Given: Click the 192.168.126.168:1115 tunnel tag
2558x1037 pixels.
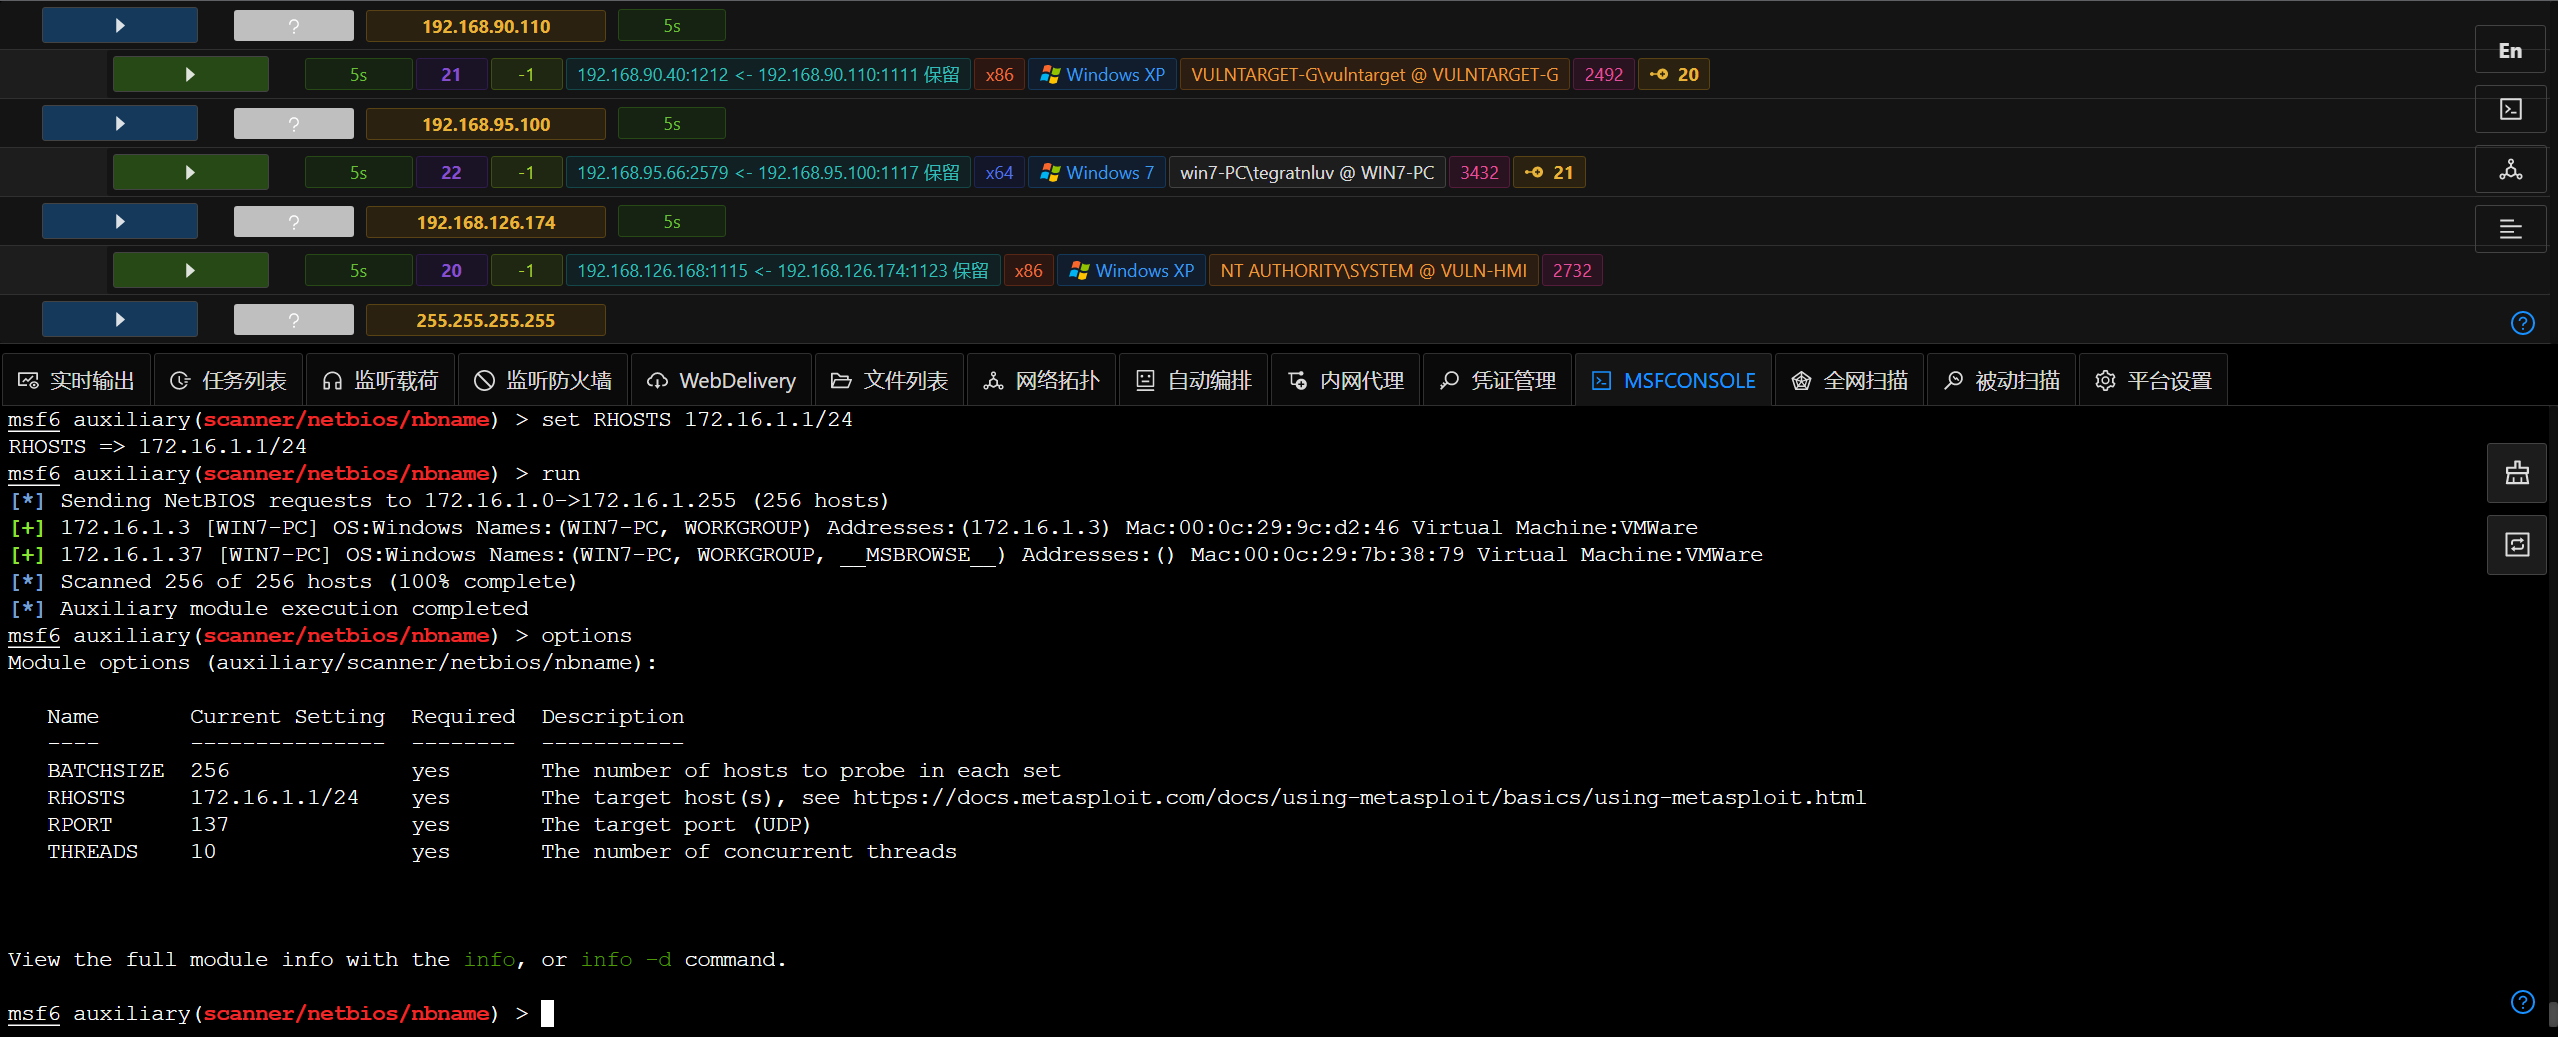Looking at the screenshot, I should click(783, 271).
